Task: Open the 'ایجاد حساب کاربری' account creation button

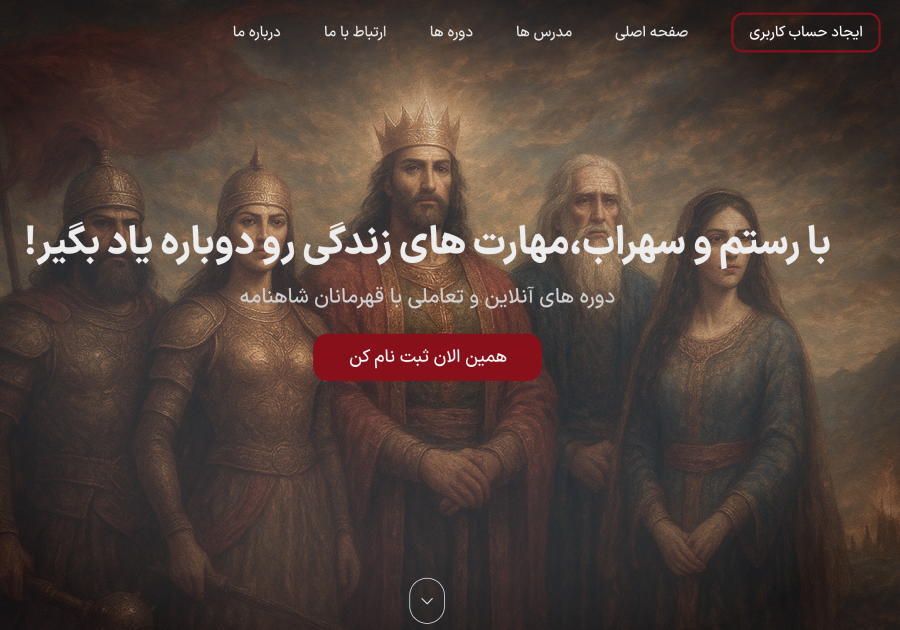Action: tap(805, 32)
